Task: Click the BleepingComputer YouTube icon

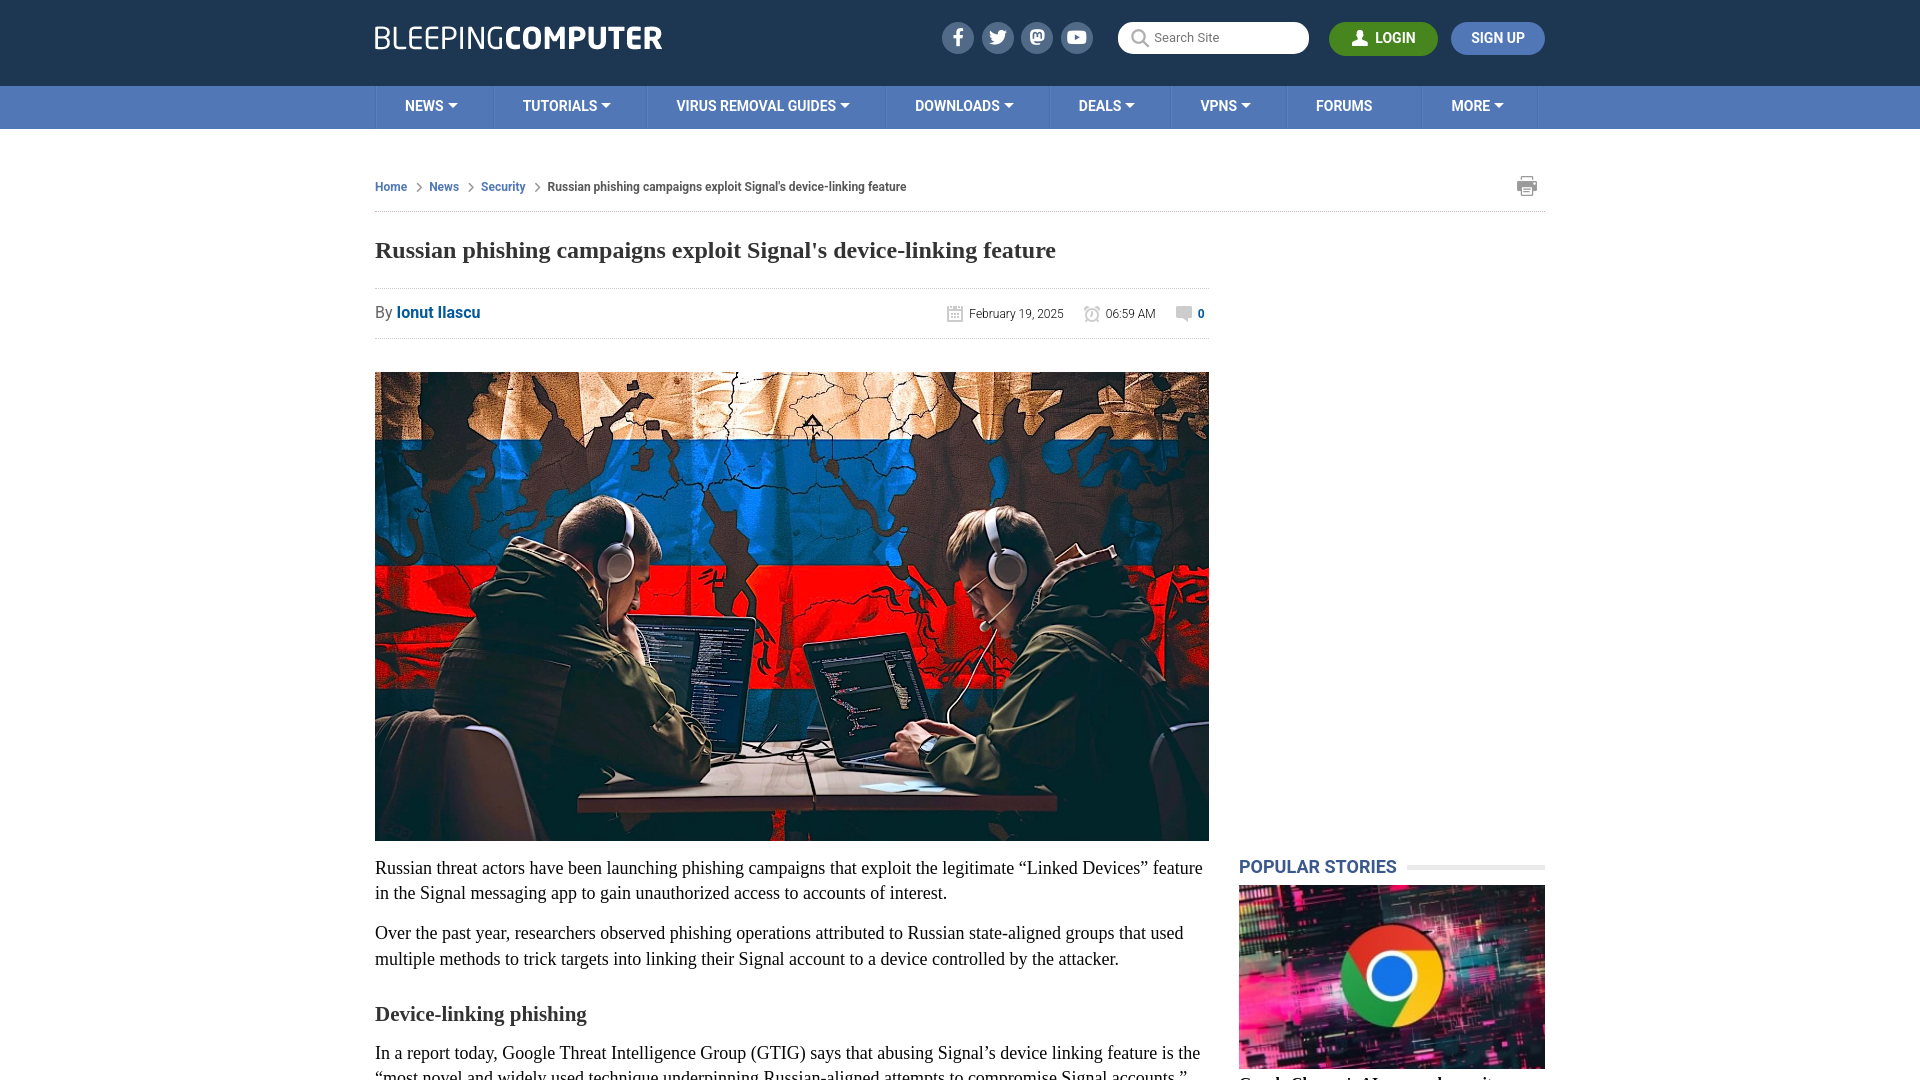Action: tap(1077, 37)
